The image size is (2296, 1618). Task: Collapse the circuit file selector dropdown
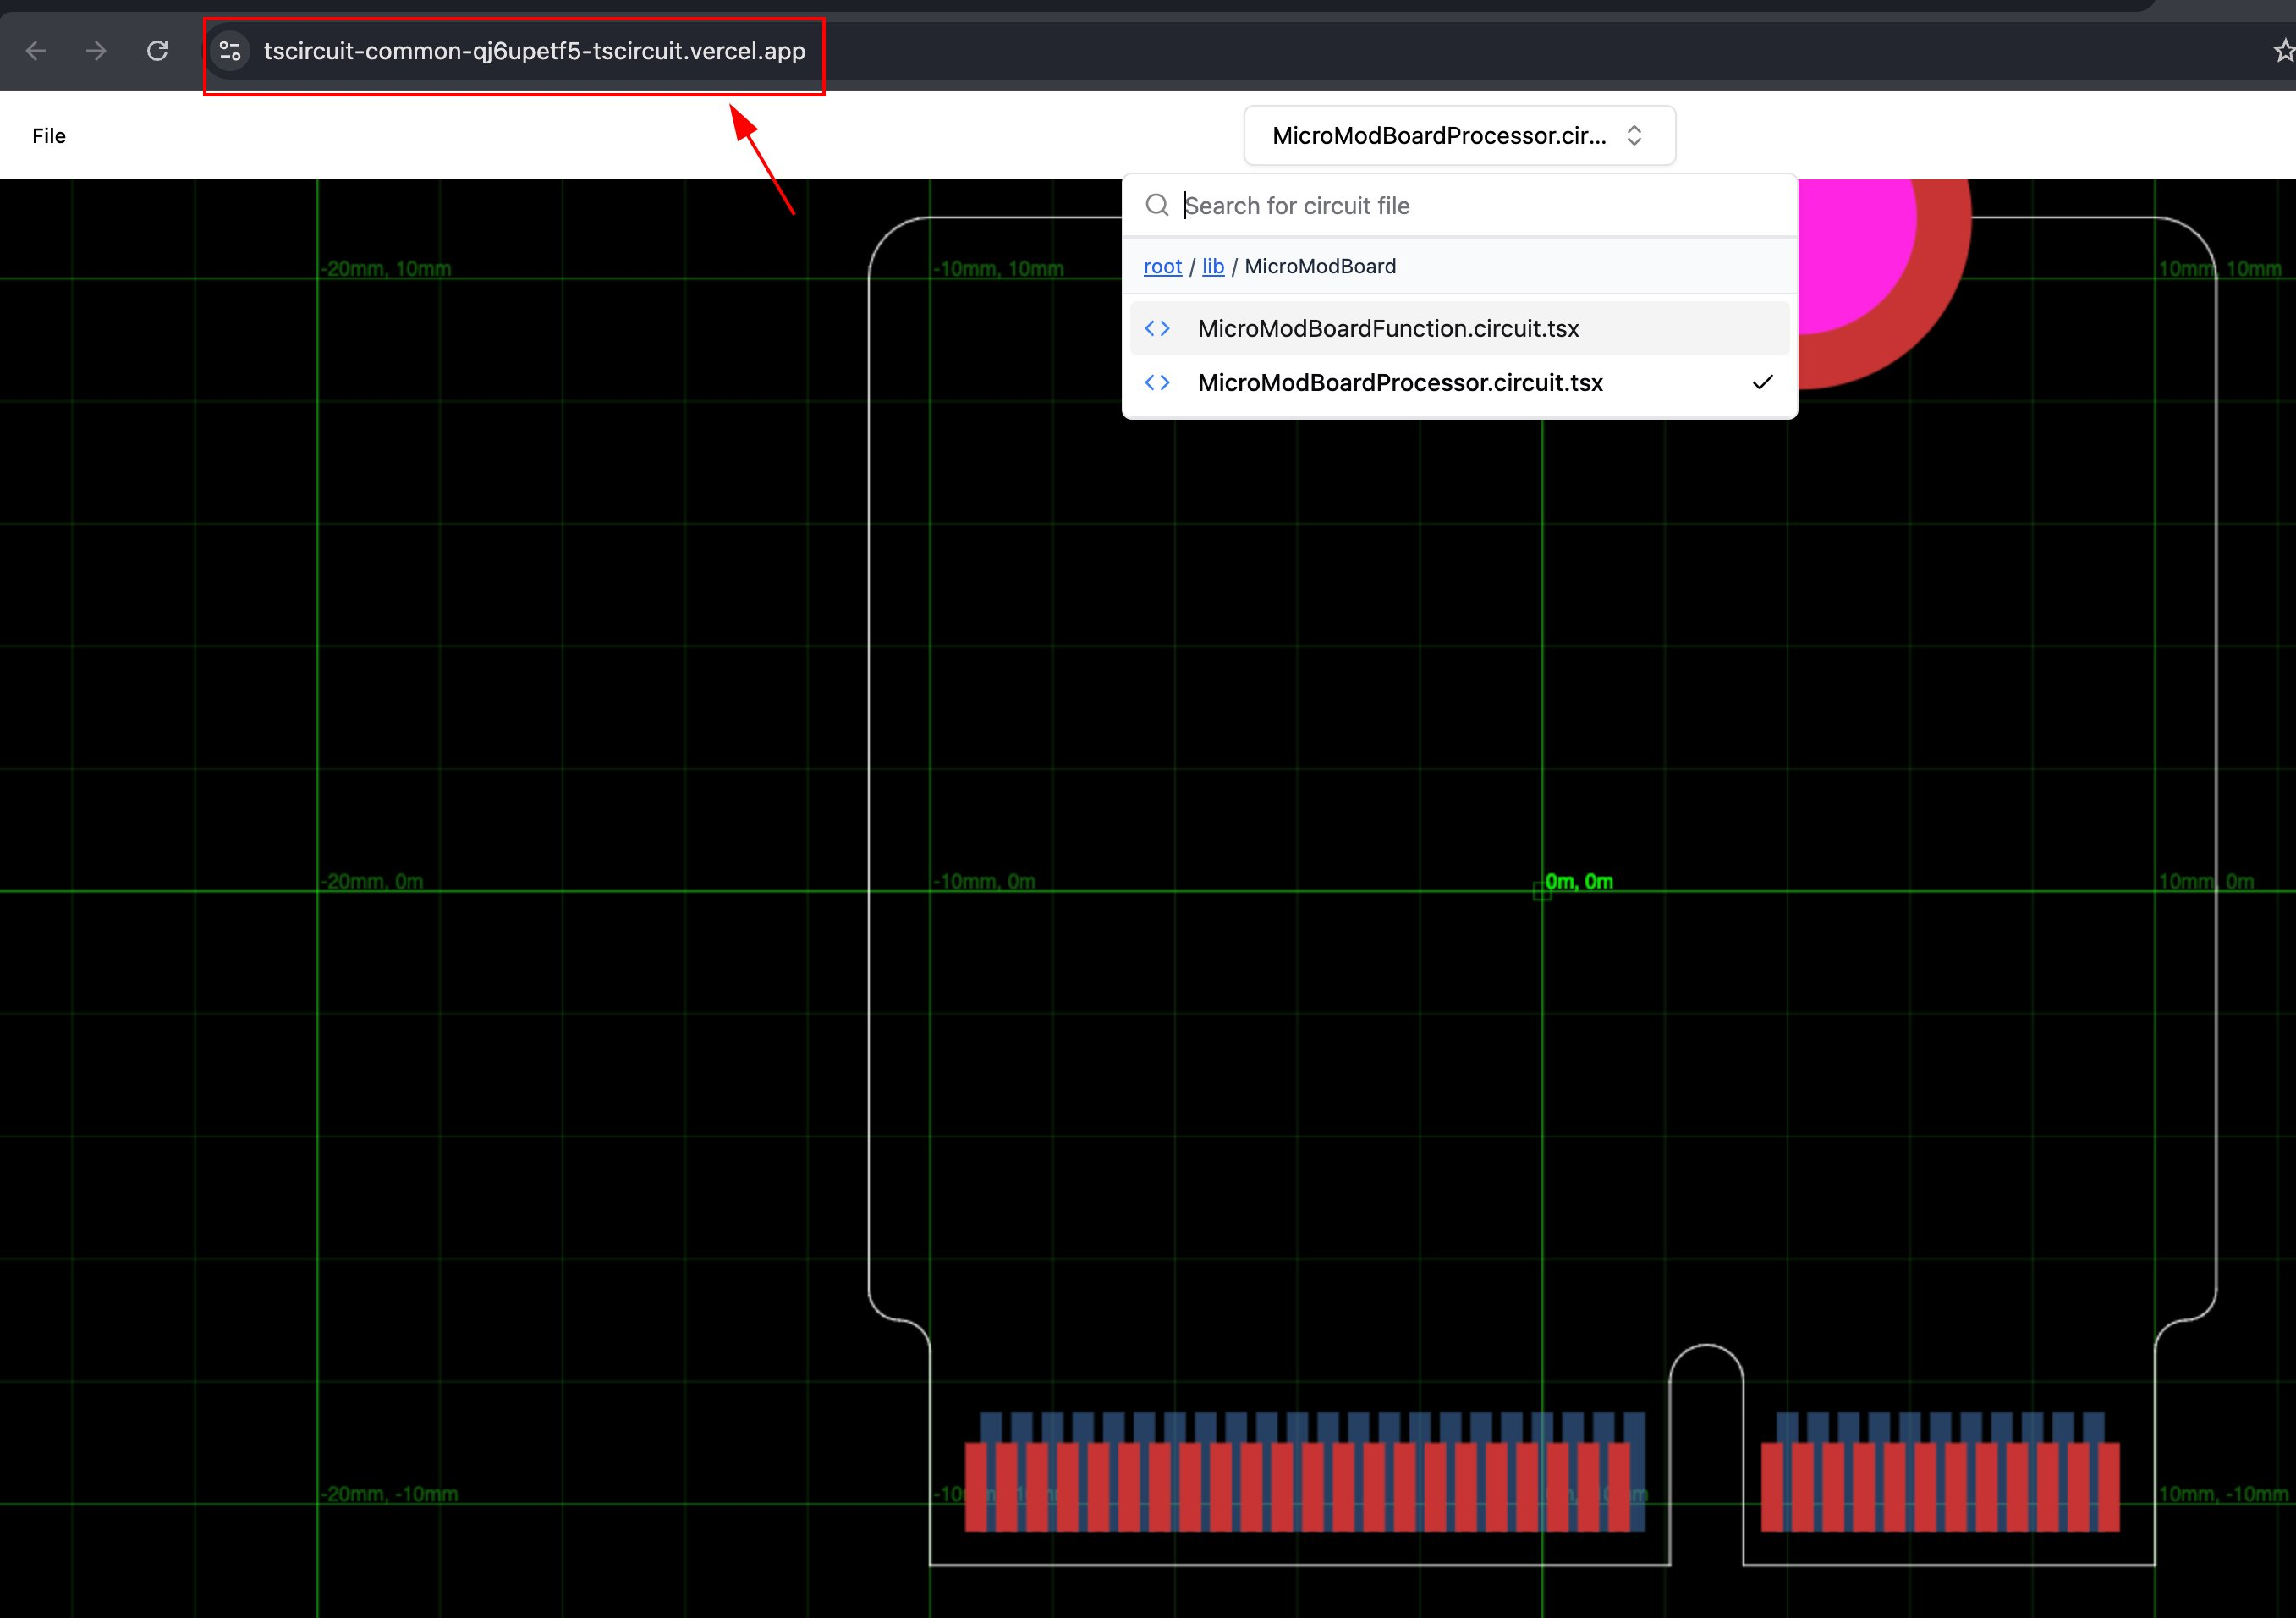[1440, 136]
